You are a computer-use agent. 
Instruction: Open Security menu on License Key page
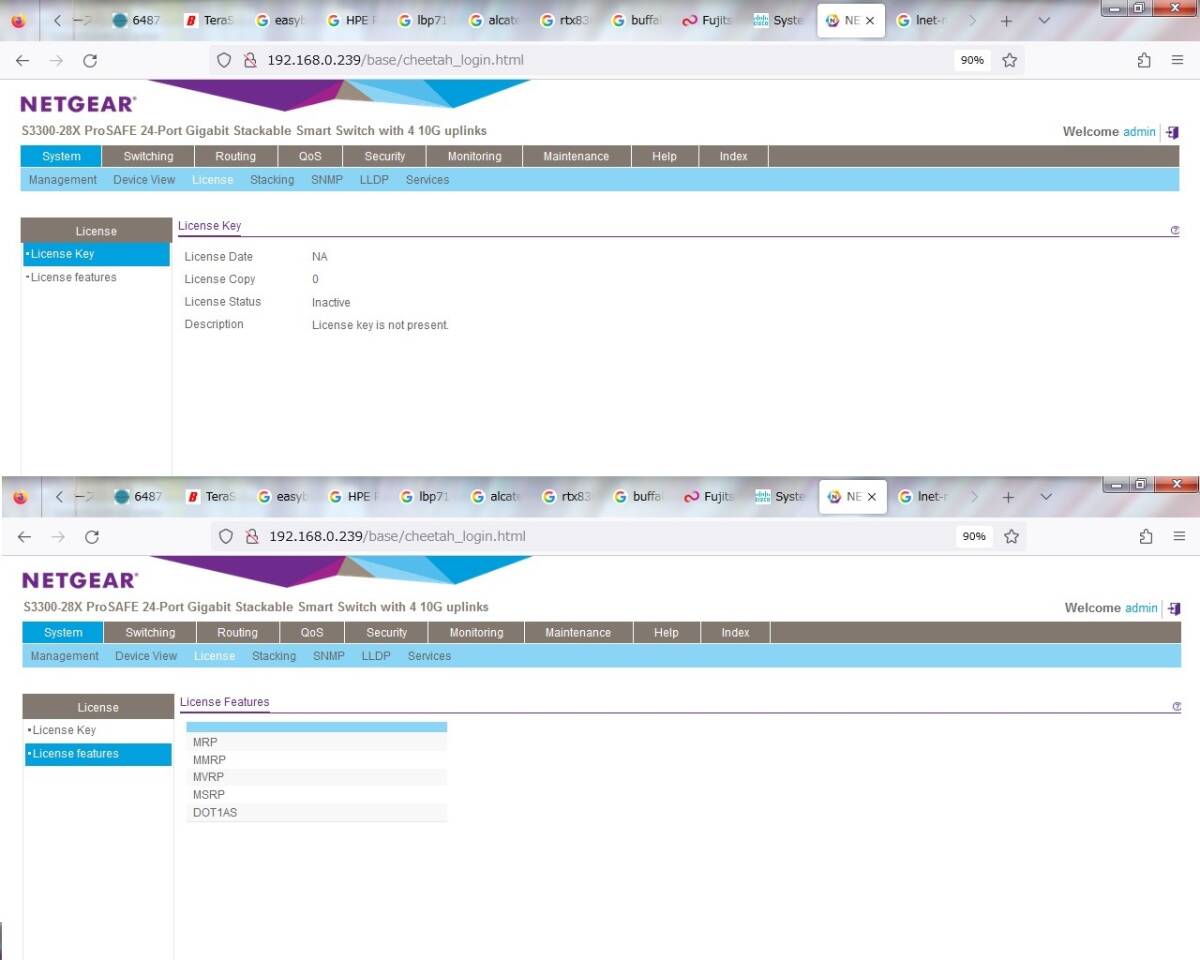(385, 156)
